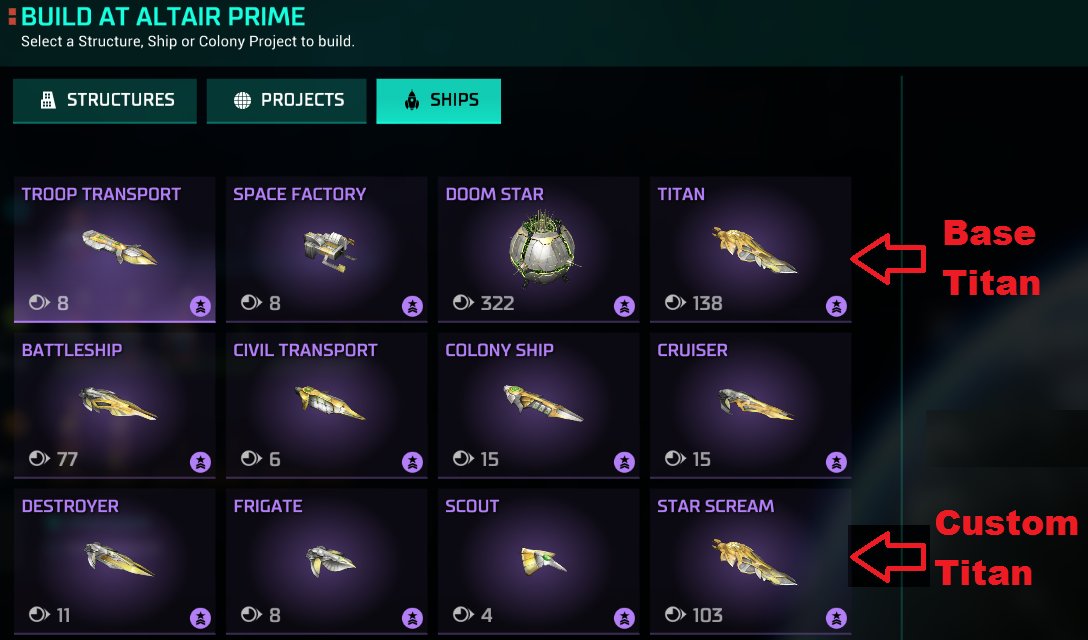Image resolution: width=1088 pixels, height=640 pixels.
Task: Switch to the Structures tab
Action: tap(105, 101)
